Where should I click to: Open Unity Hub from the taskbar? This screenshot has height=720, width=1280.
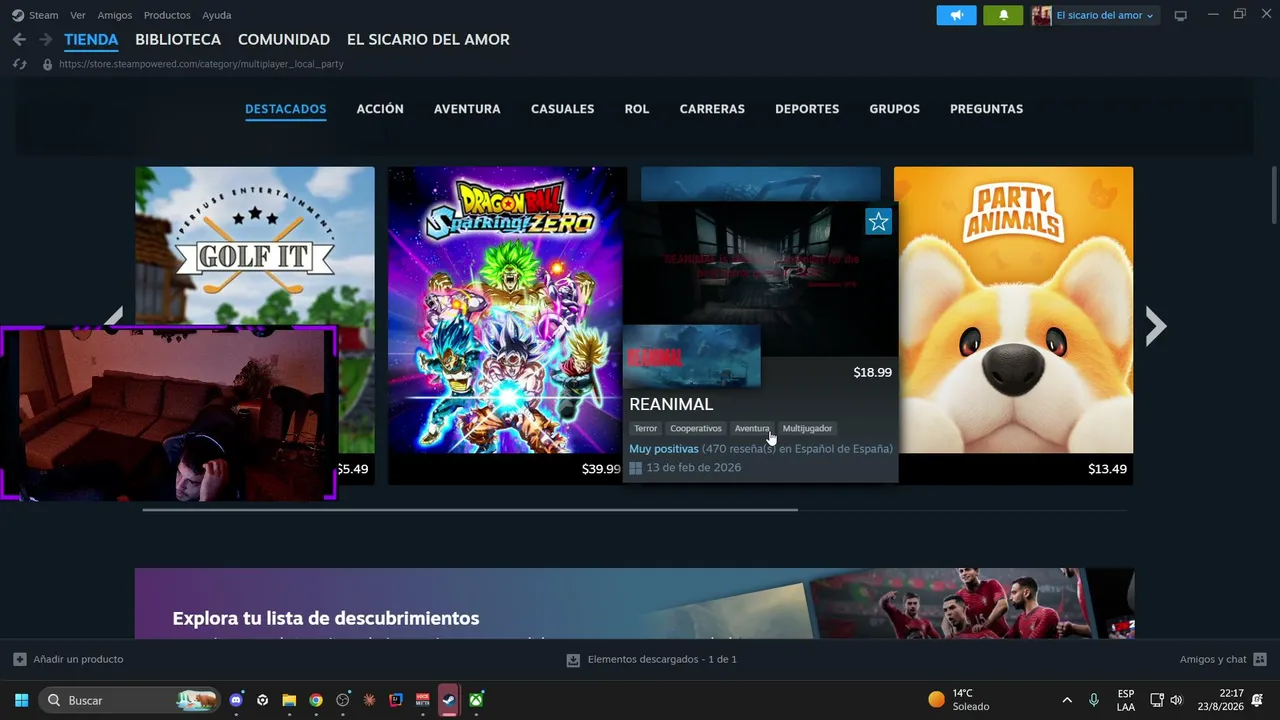tap(263, 700)
